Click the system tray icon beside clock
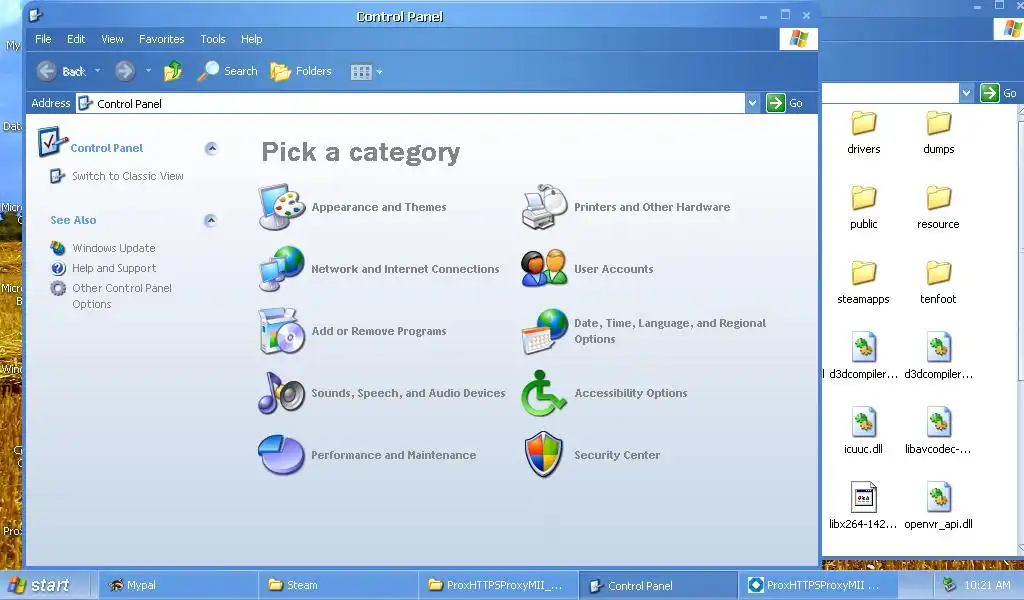 click(x=950, y=585)
